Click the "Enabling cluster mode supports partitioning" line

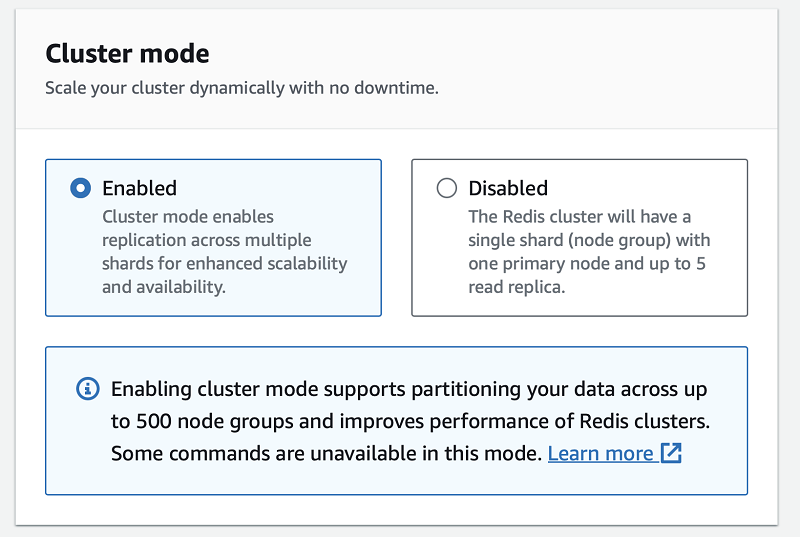coord(409,389)
